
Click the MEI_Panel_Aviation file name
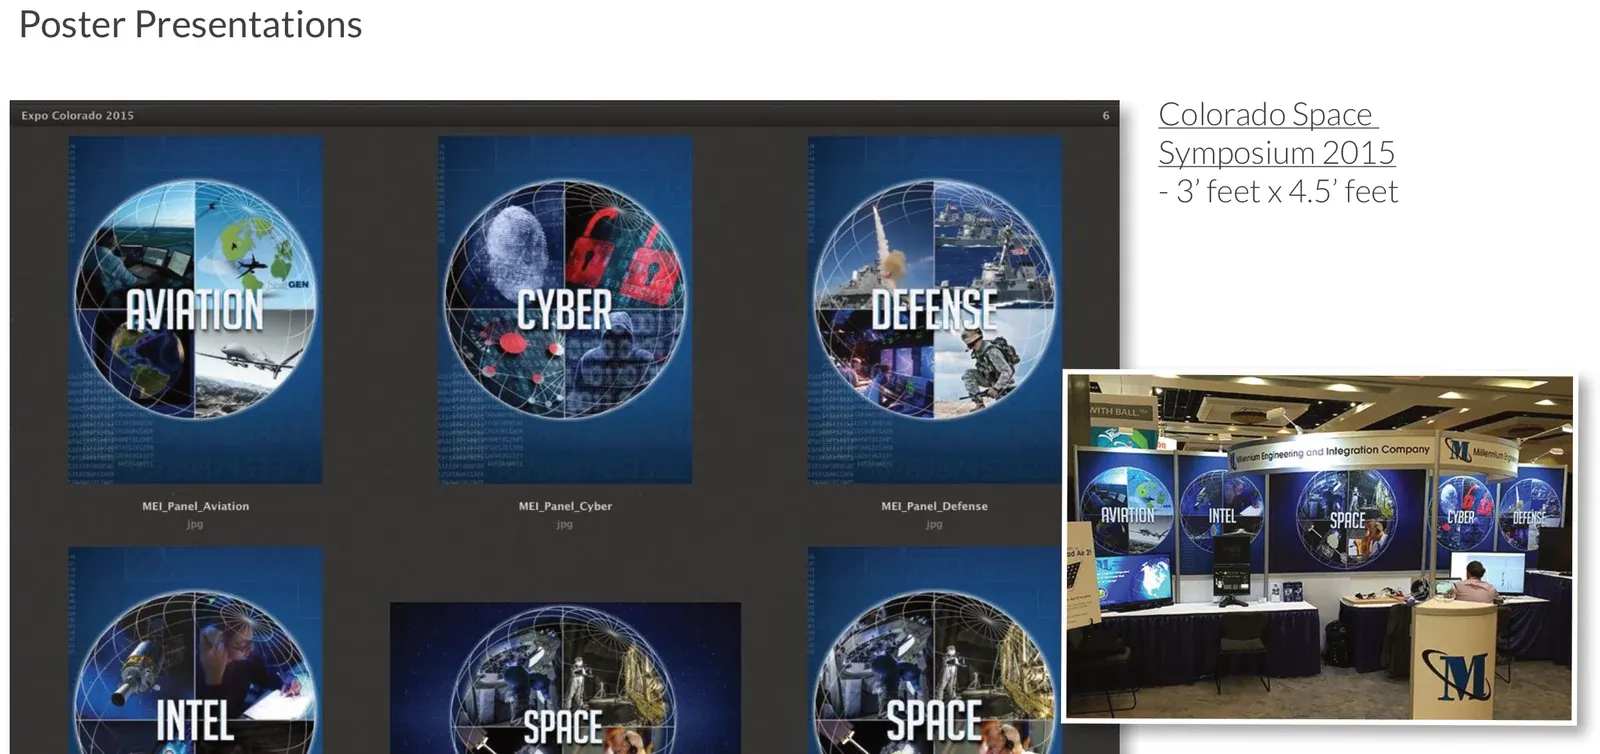tap(195, 506)
